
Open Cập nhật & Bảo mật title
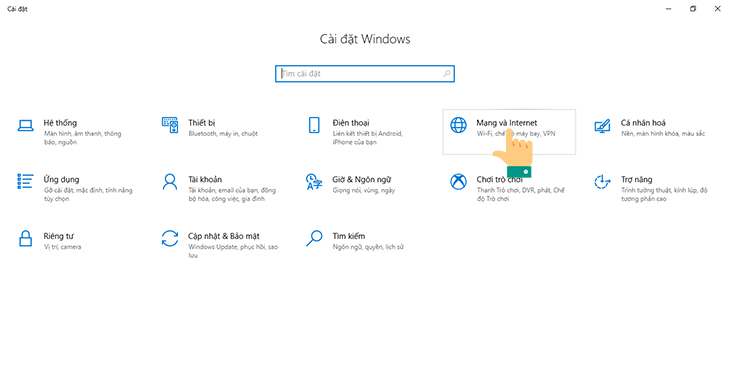pos(224,236)
